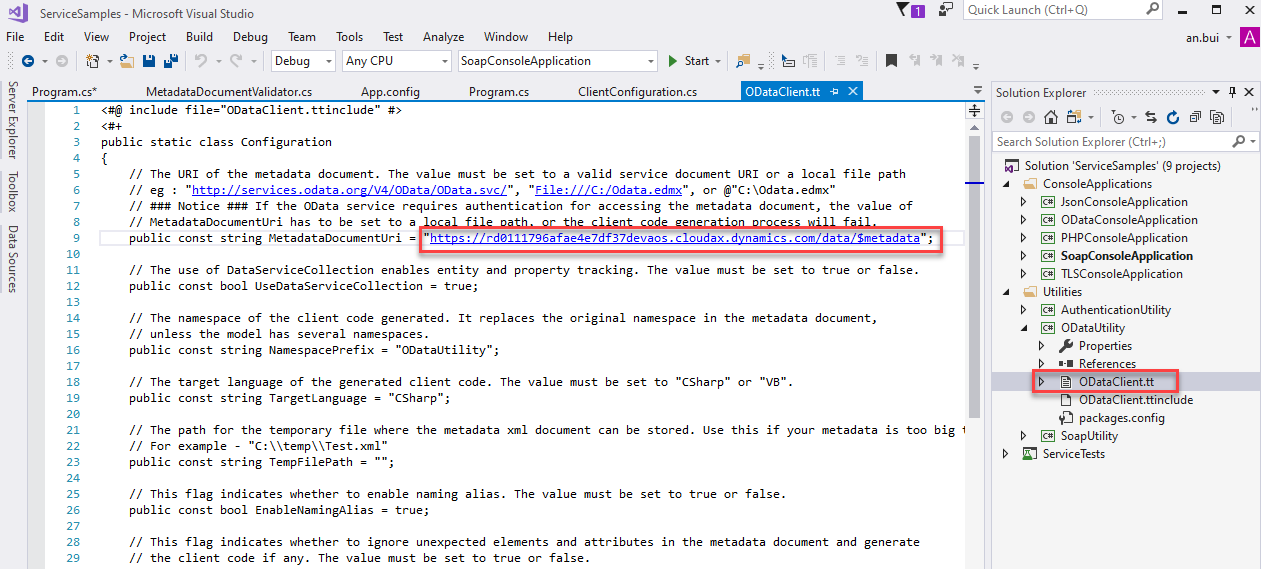Click the New Project toolbar icon
This screenshot has width=1261, height=569.
(x=93, y=61)
